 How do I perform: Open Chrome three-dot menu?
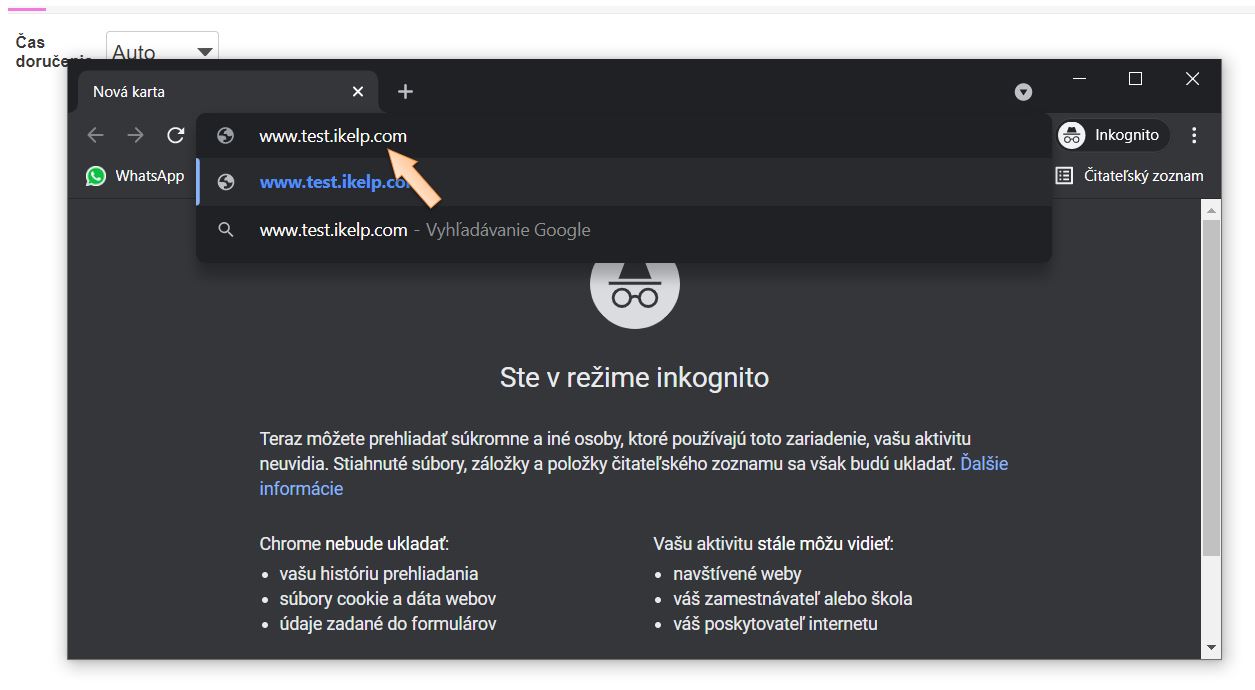pos(1194,135)
